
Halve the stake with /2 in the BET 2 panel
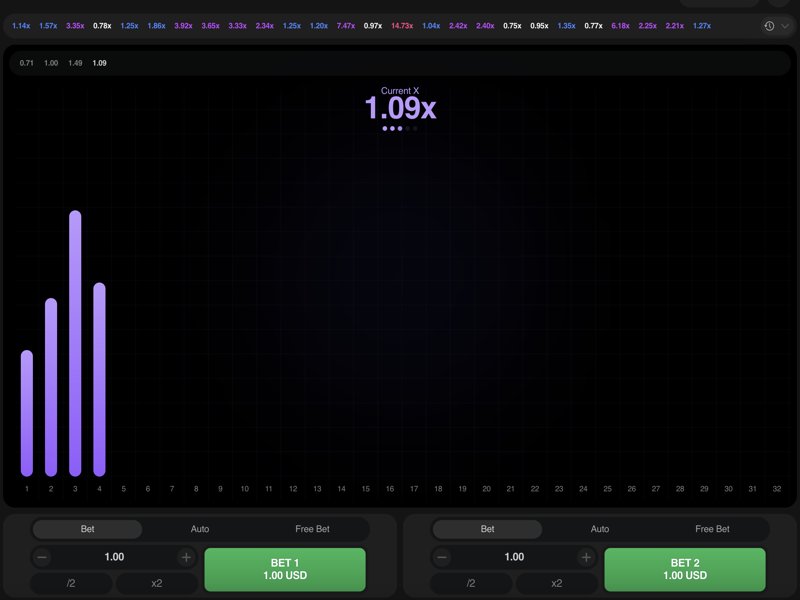471,583
